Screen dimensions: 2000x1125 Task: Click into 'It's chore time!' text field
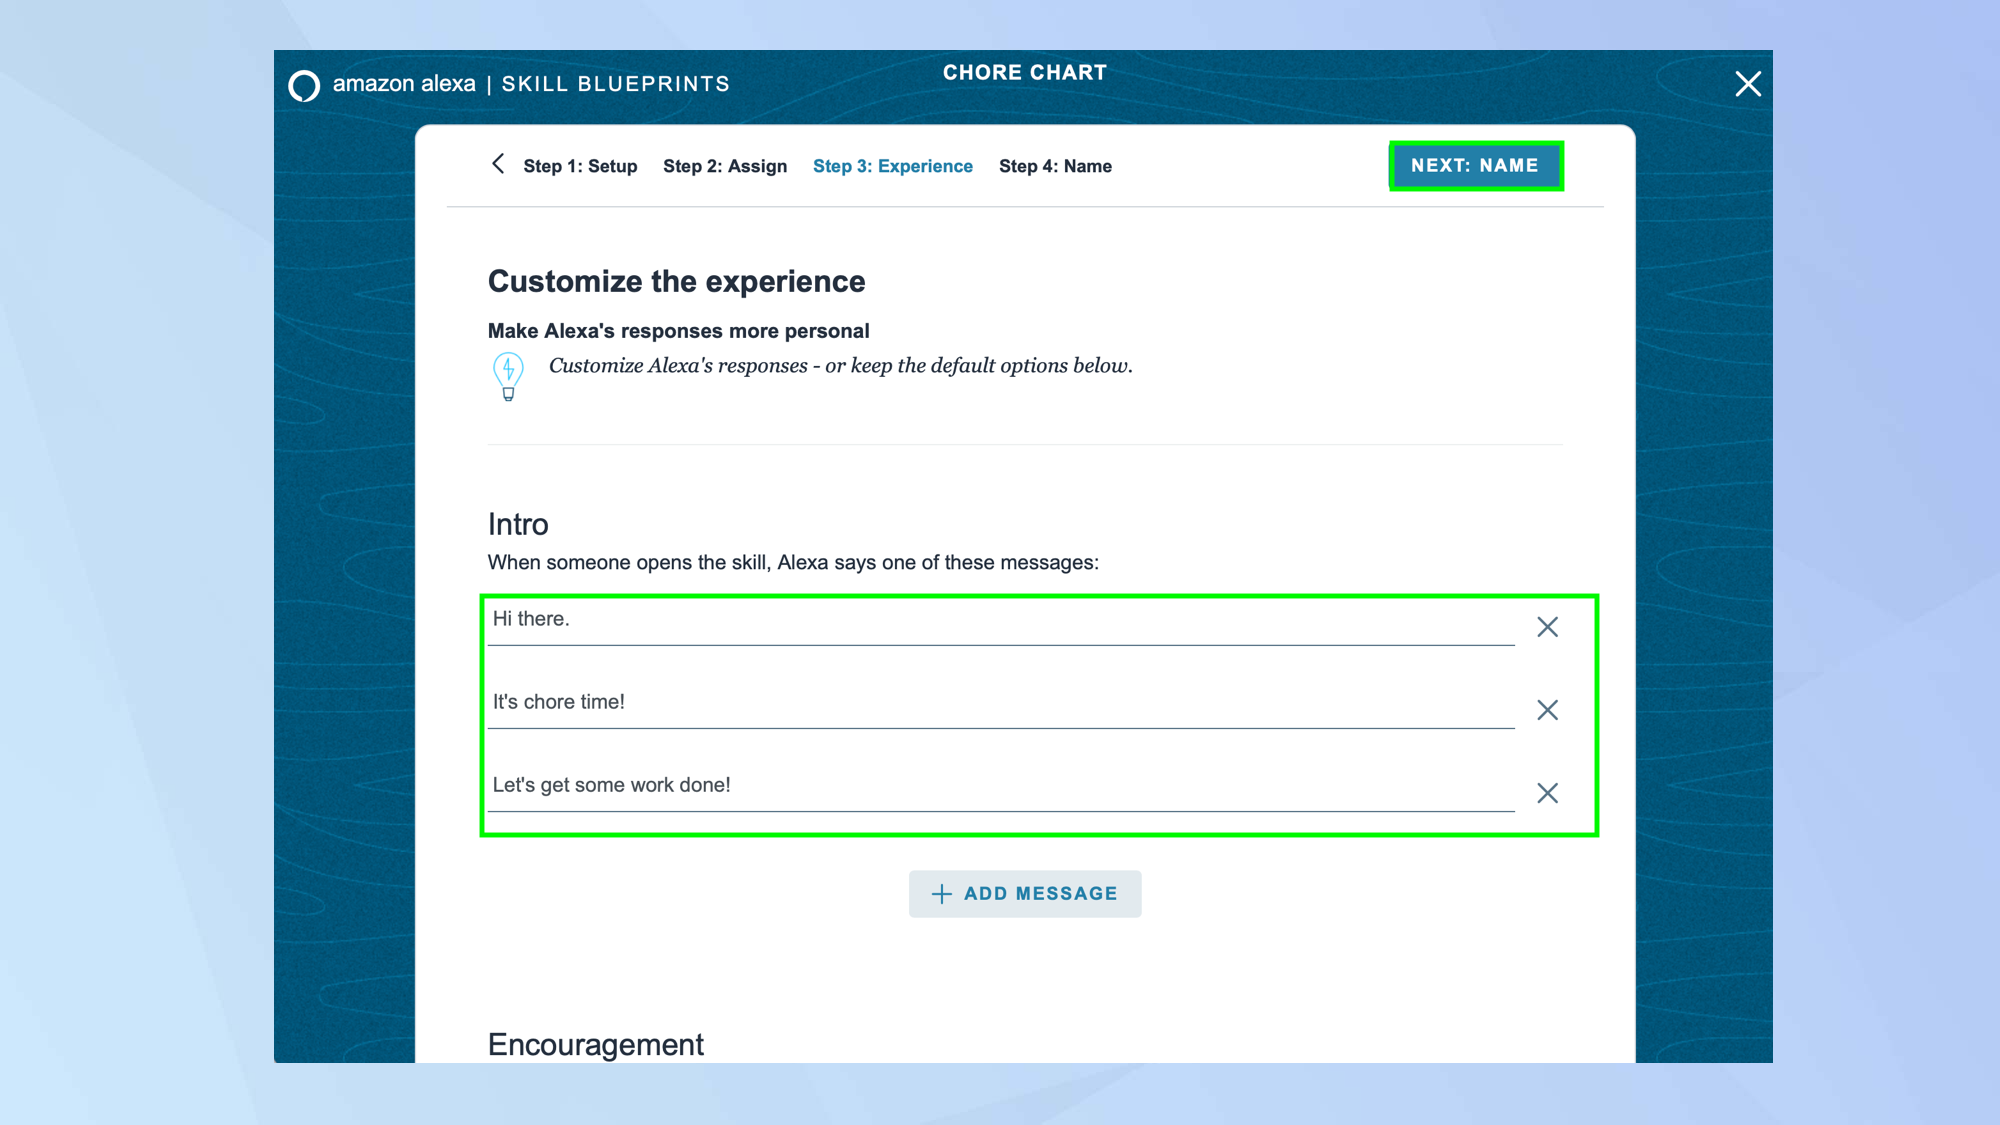tap(1000, 703)
